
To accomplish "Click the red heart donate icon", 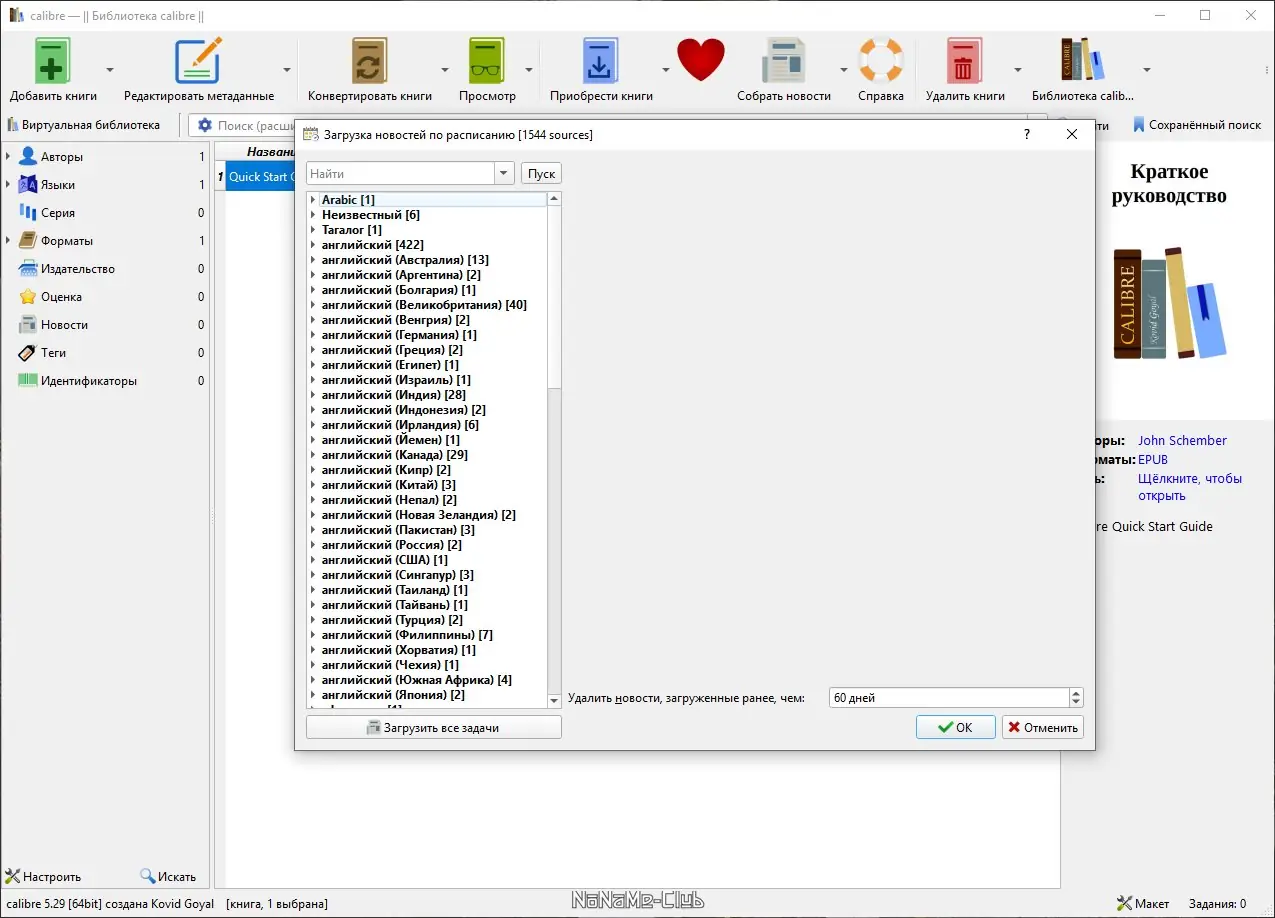I will pos(700,61).
